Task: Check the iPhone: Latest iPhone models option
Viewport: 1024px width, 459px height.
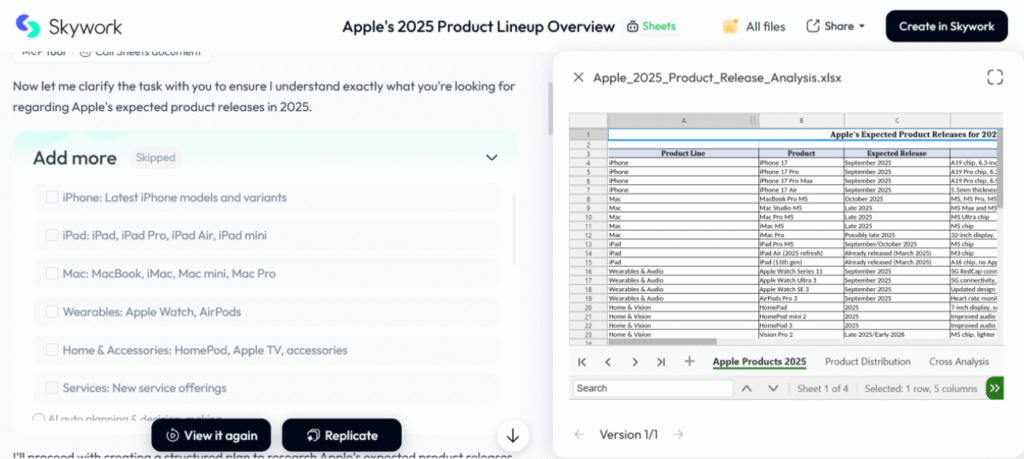Action: point(52,197)
